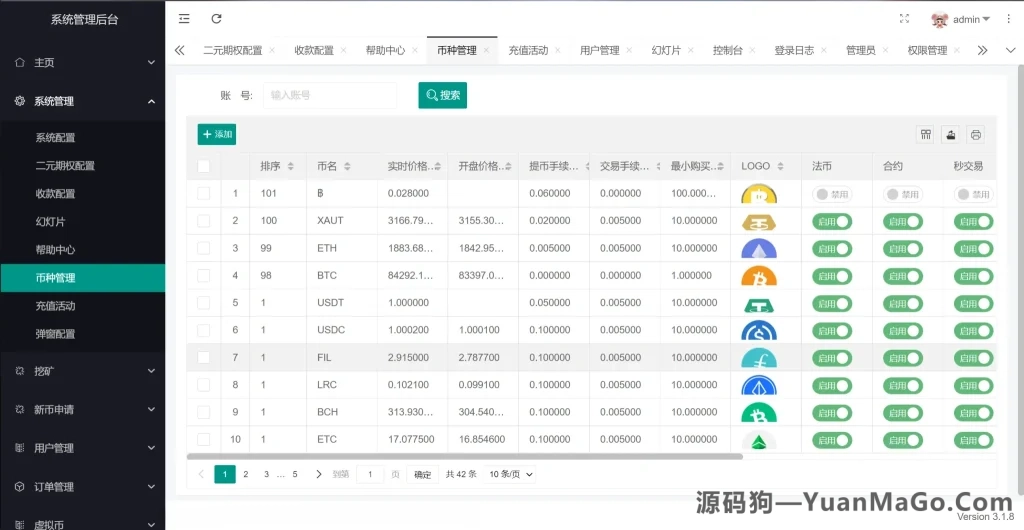Toggle 合约 switch for USDT row
Viewport: 1024px width, 530px height.
[903, 304]
